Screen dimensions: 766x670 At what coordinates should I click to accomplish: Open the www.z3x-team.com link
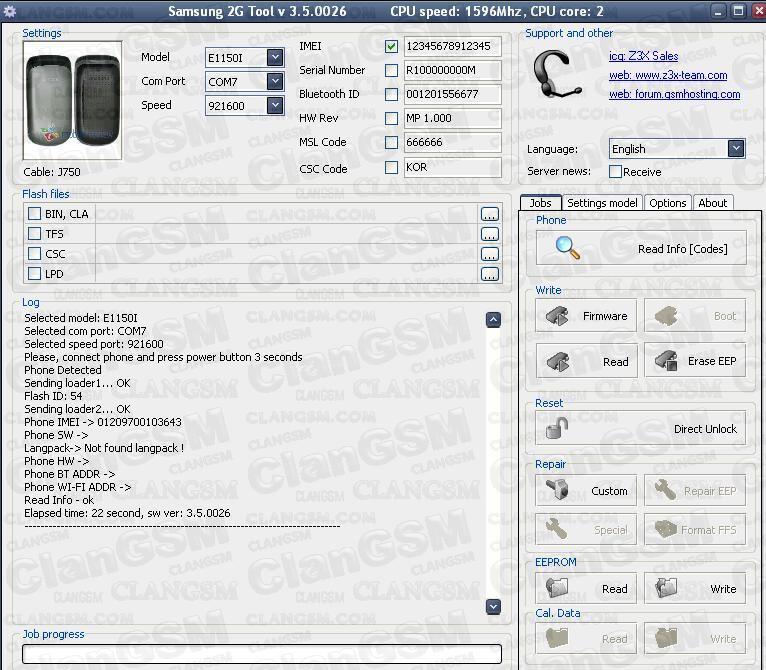pyautogui.click(x=668, y=75)
